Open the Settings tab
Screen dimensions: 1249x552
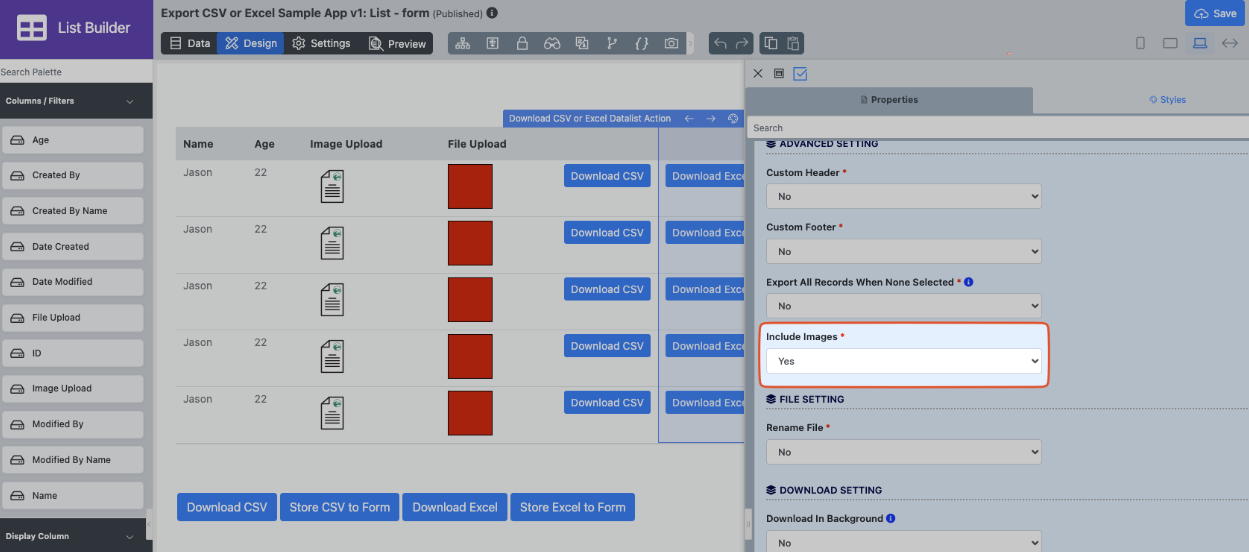[x=321, y=44]
